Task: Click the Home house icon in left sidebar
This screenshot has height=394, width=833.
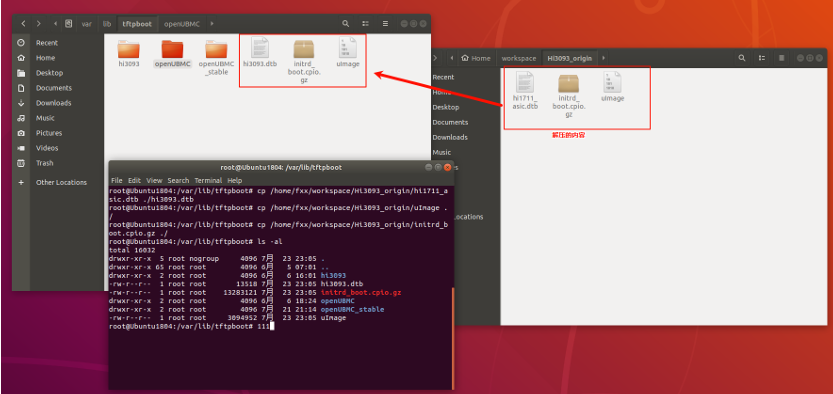Action: [x=21, y=58]
